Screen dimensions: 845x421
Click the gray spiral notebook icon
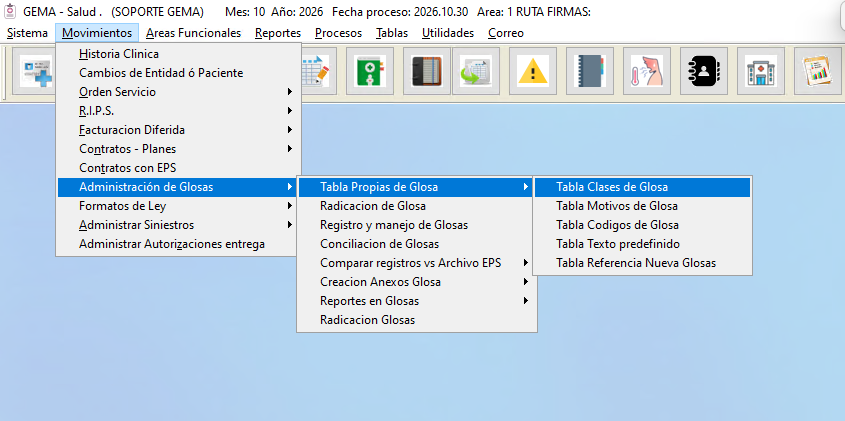590,71
